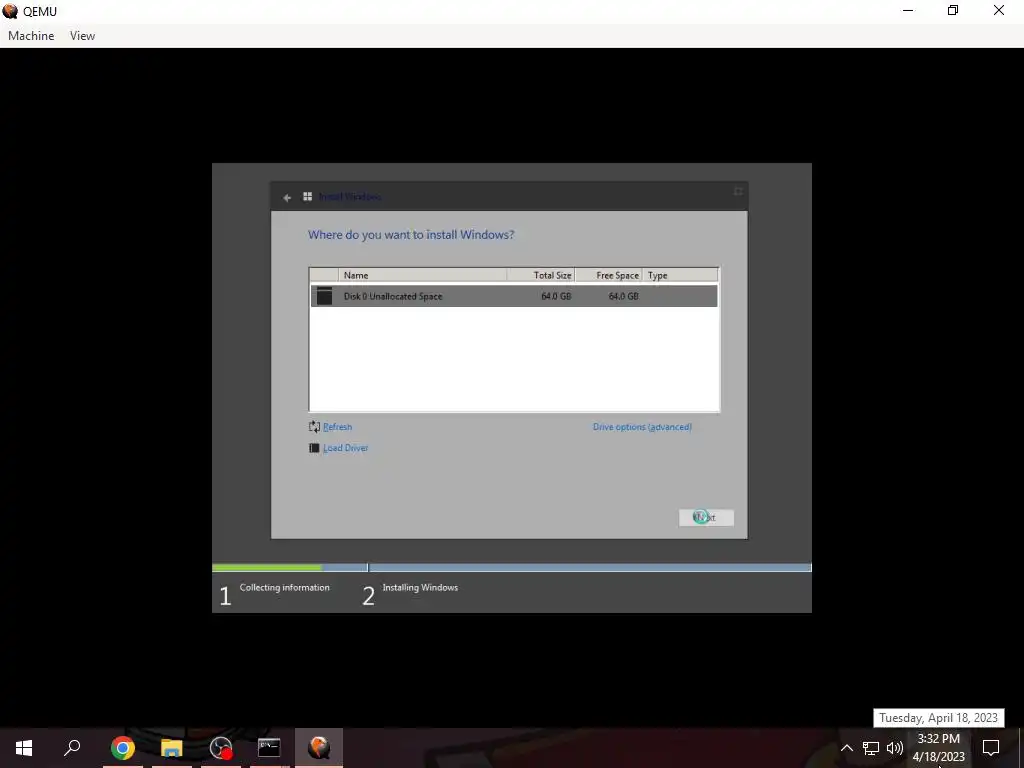Open Windows taskbar search
The width and height of the screenshot is (1024, 768).
coord(72,748)
